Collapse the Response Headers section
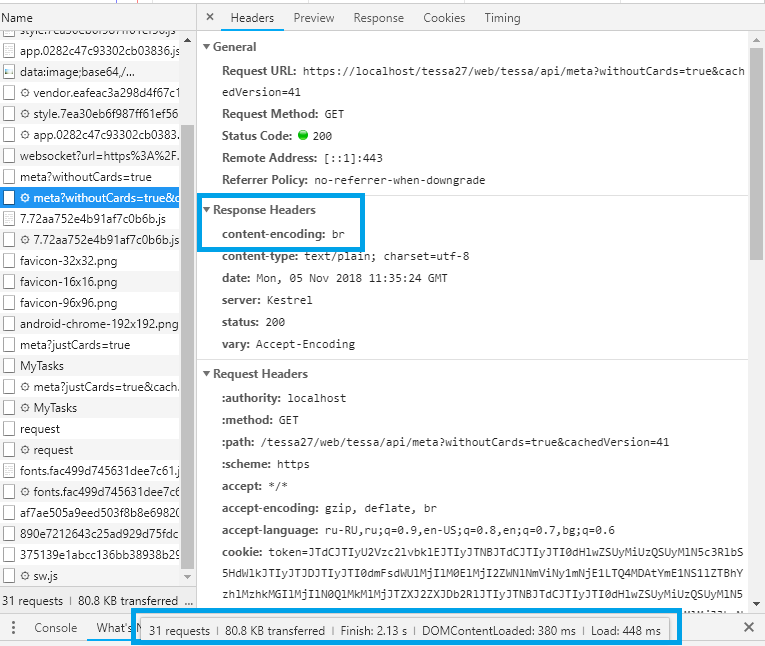765x646 pixels. click(207, 210)
